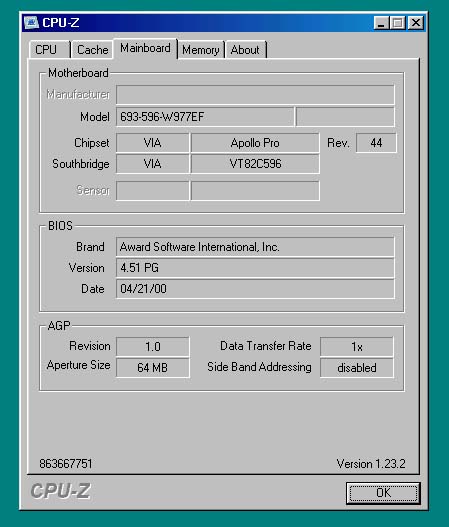Maximize the CPU-Z window

(398, 23)
